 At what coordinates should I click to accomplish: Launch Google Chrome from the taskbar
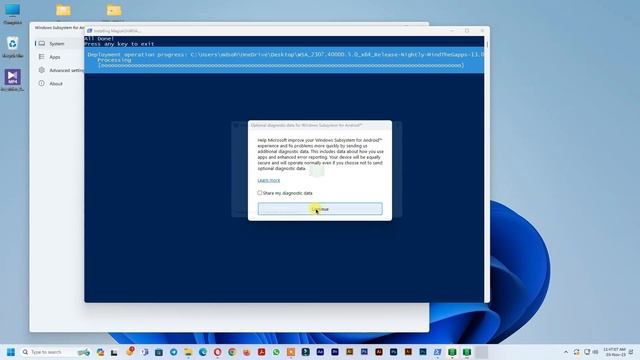point(232,352)
